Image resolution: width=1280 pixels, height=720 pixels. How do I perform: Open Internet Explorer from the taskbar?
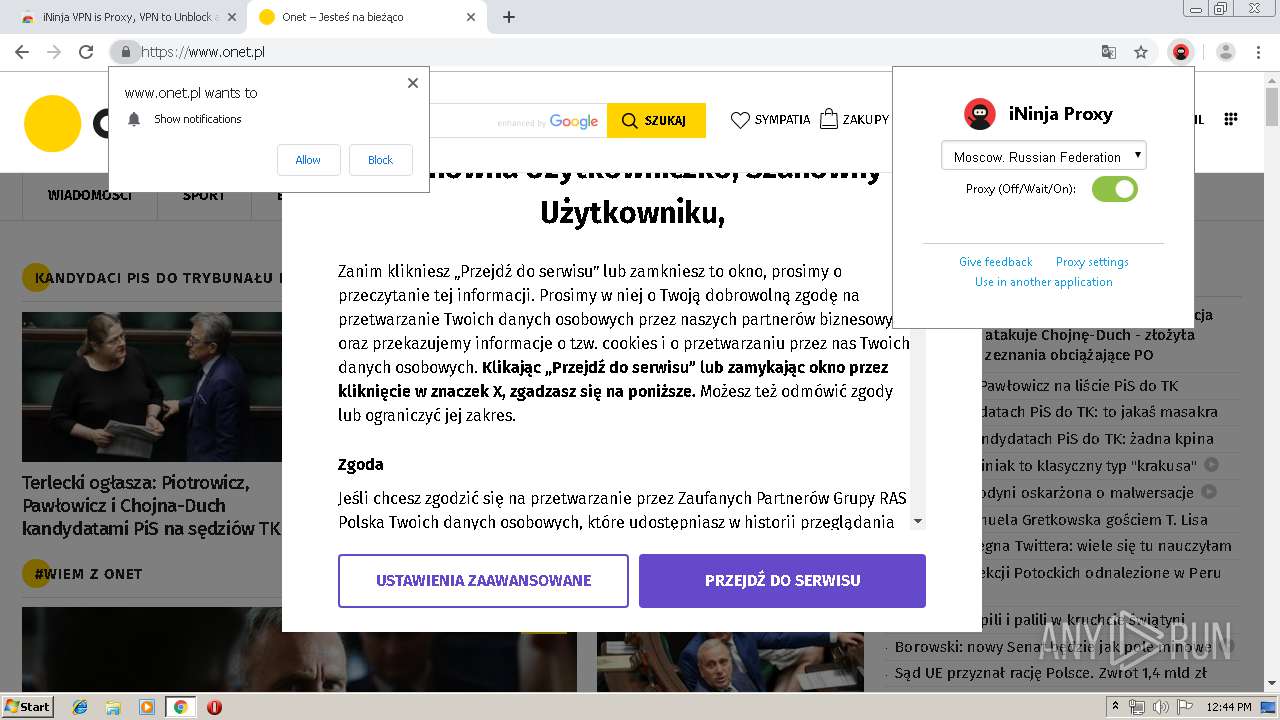tap(81, 707)
